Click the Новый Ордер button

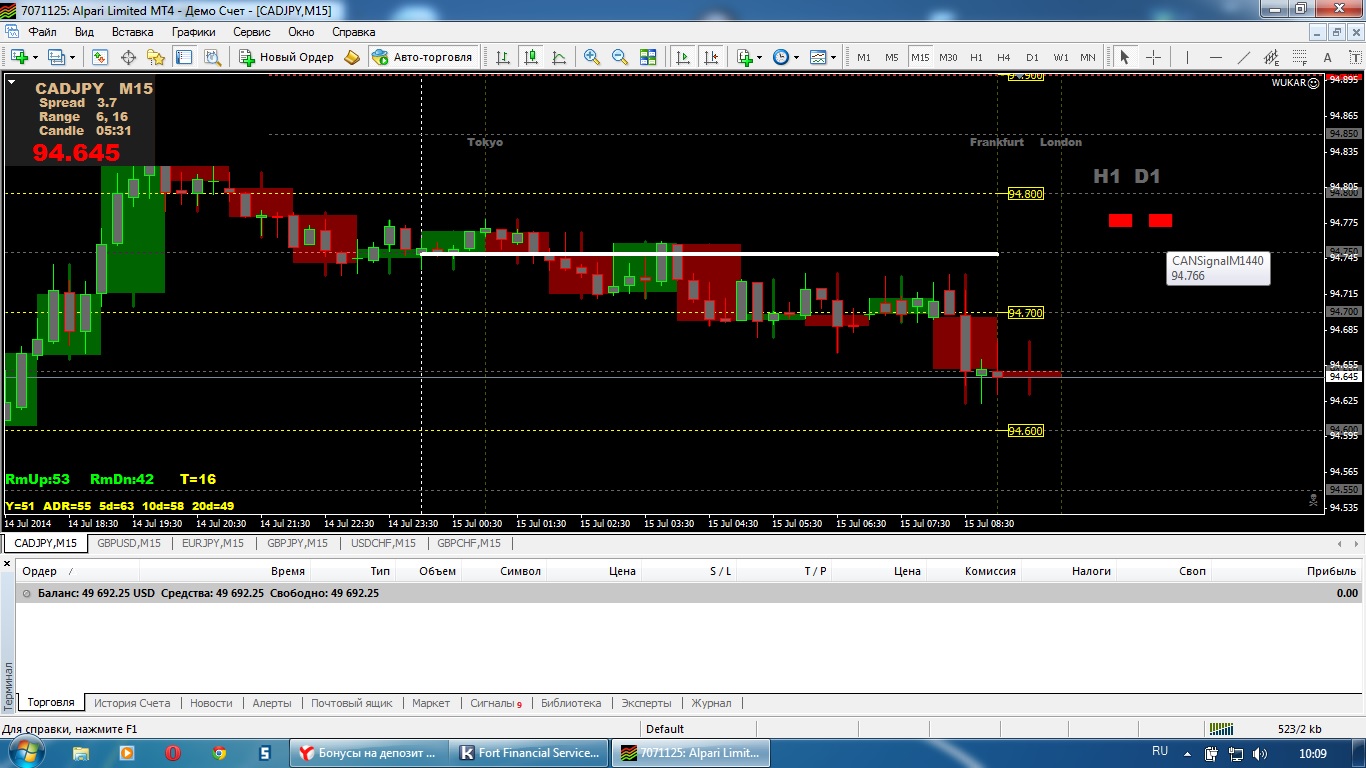[x=286, y=57]
